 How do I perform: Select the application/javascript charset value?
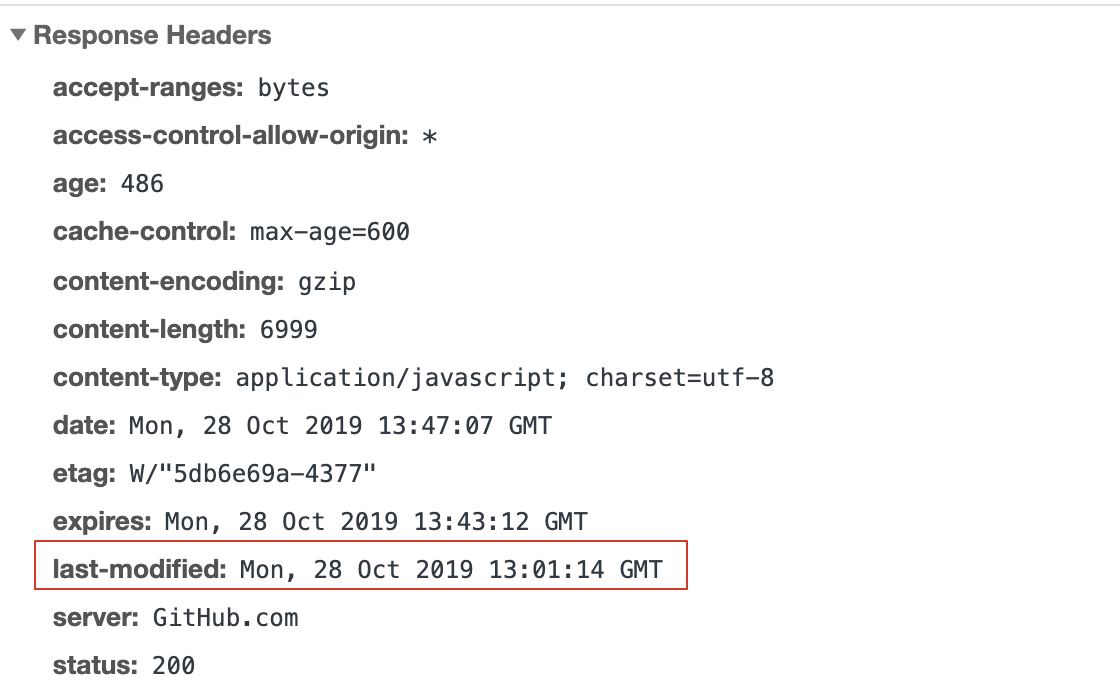click(x=505, y=378)
